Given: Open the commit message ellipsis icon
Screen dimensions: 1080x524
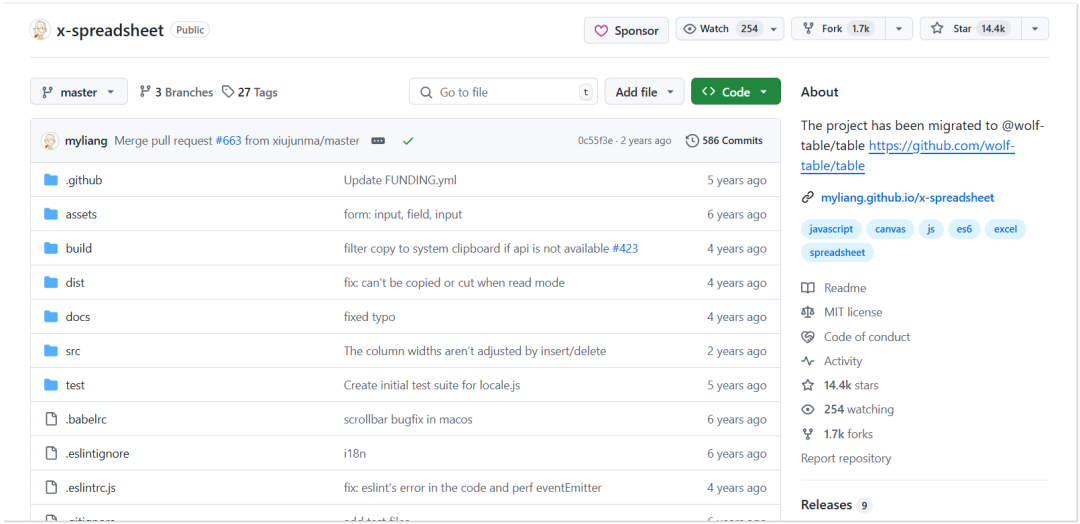Looking at the screenshot, I should [x=378, y=141].
